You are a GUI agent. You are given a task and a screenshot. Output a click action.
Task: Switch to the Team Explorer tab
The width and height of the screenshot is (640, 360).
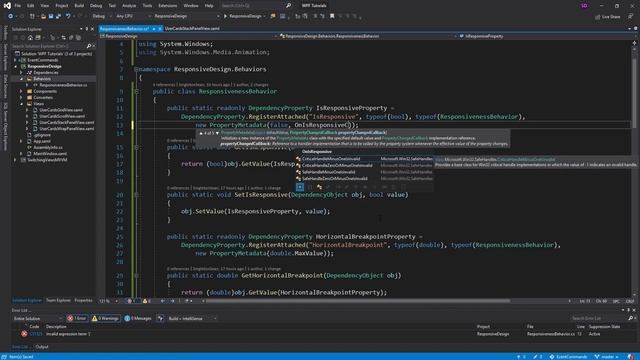[58, 300]
